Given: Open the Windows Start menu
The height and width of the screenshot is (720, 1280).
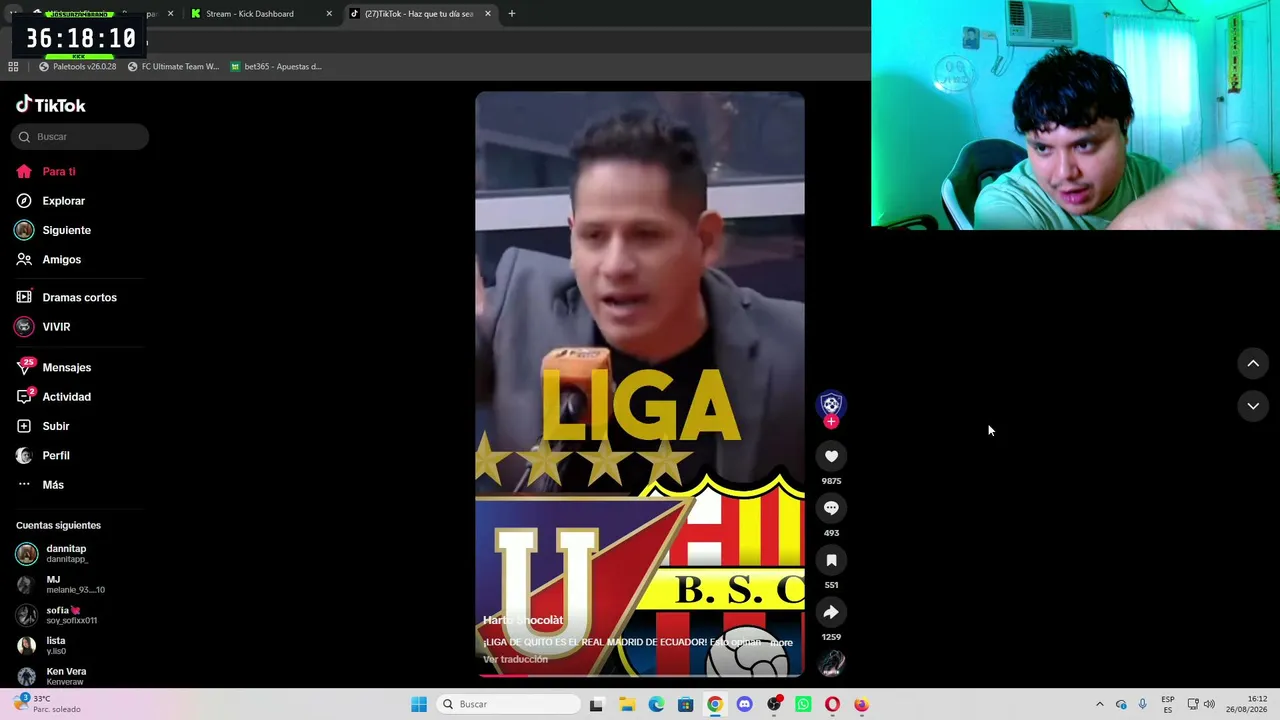Looking at the screenshot, I should [x=419, y=704].
